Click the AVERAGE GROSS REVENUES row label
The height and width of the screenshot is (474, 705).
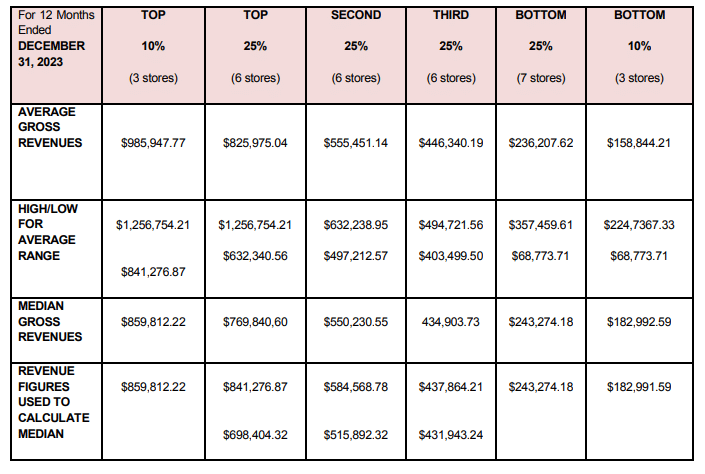50,127
